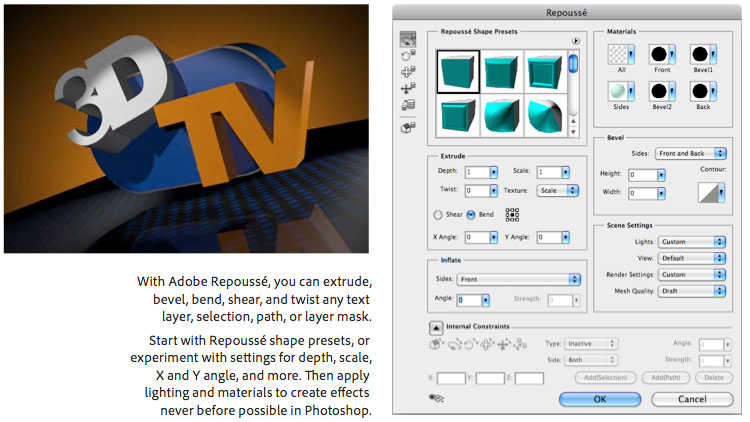
Task: Open the Mesh Quality dropdown
Action: click(692, 291)
